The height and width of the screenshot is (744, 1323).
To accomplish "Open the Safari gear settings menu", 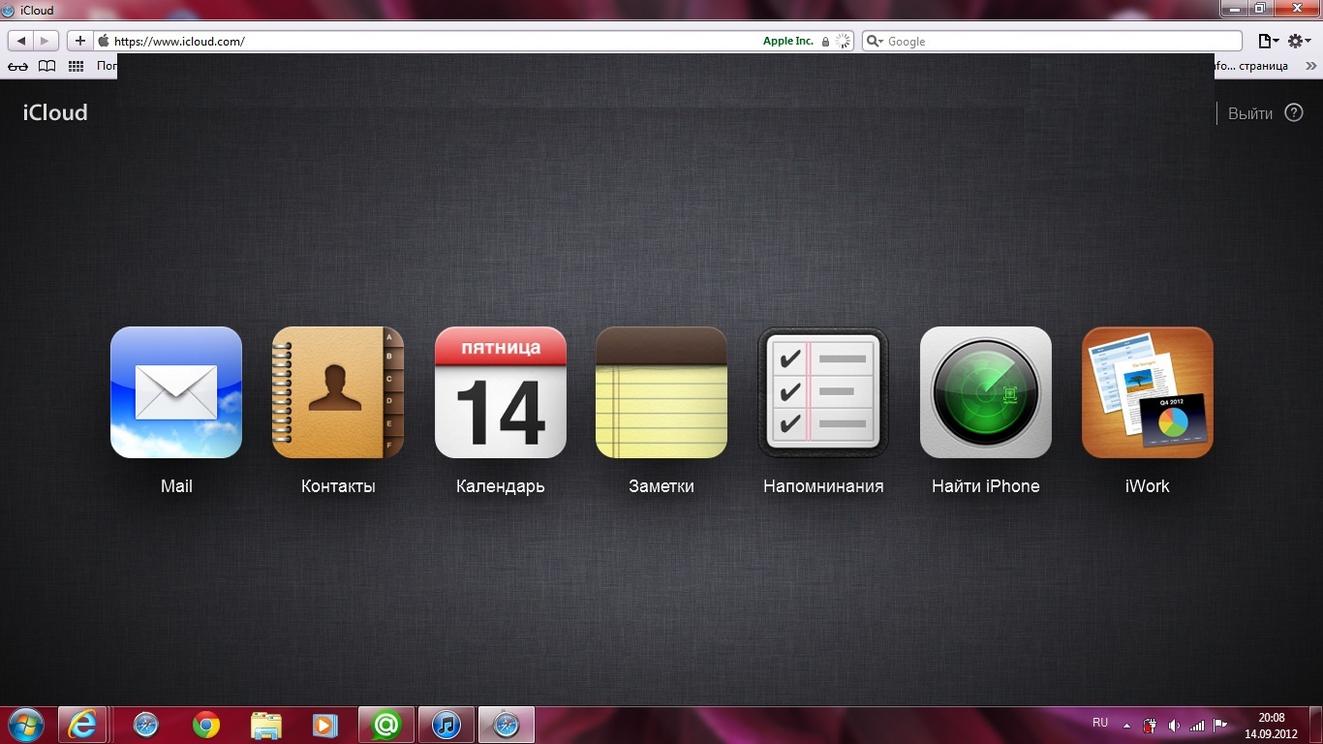I will click(1299, 41).
